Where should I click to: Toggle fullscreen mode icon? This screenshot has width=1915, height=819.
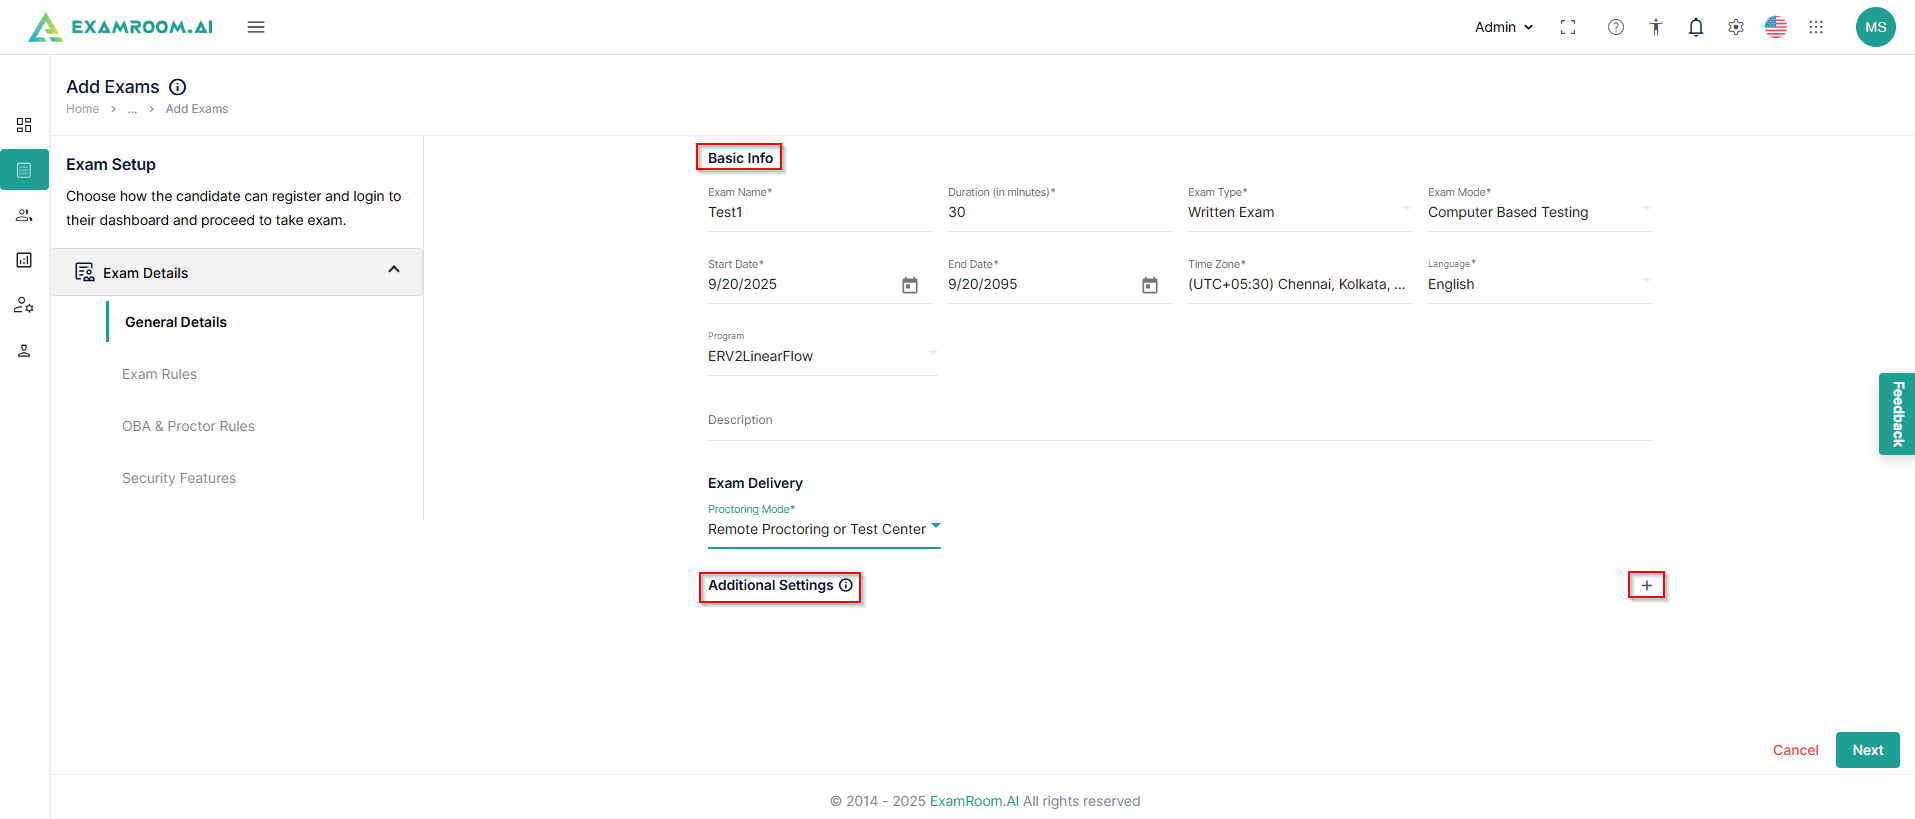tap(1568, 27)
